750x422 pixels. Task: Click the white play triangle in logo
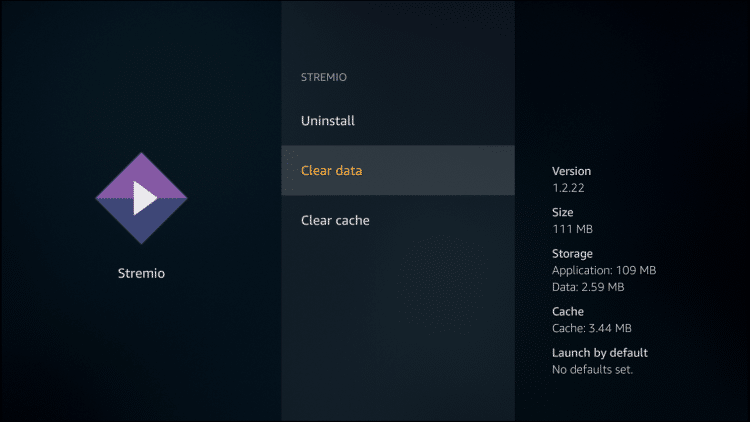click(x=144, y=198)
